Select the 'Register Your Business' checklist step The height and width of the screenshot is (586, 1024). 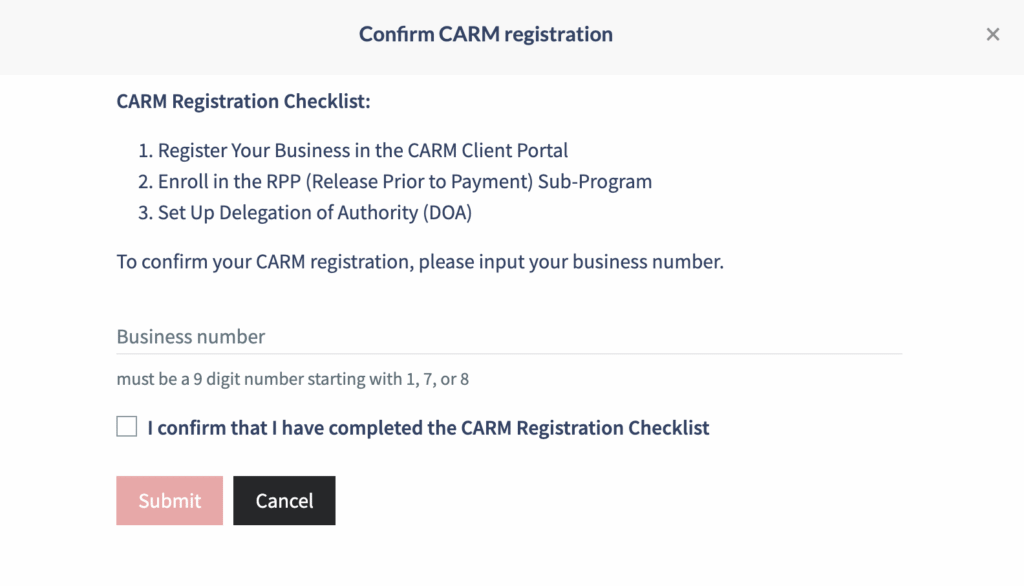coord(362,151)
